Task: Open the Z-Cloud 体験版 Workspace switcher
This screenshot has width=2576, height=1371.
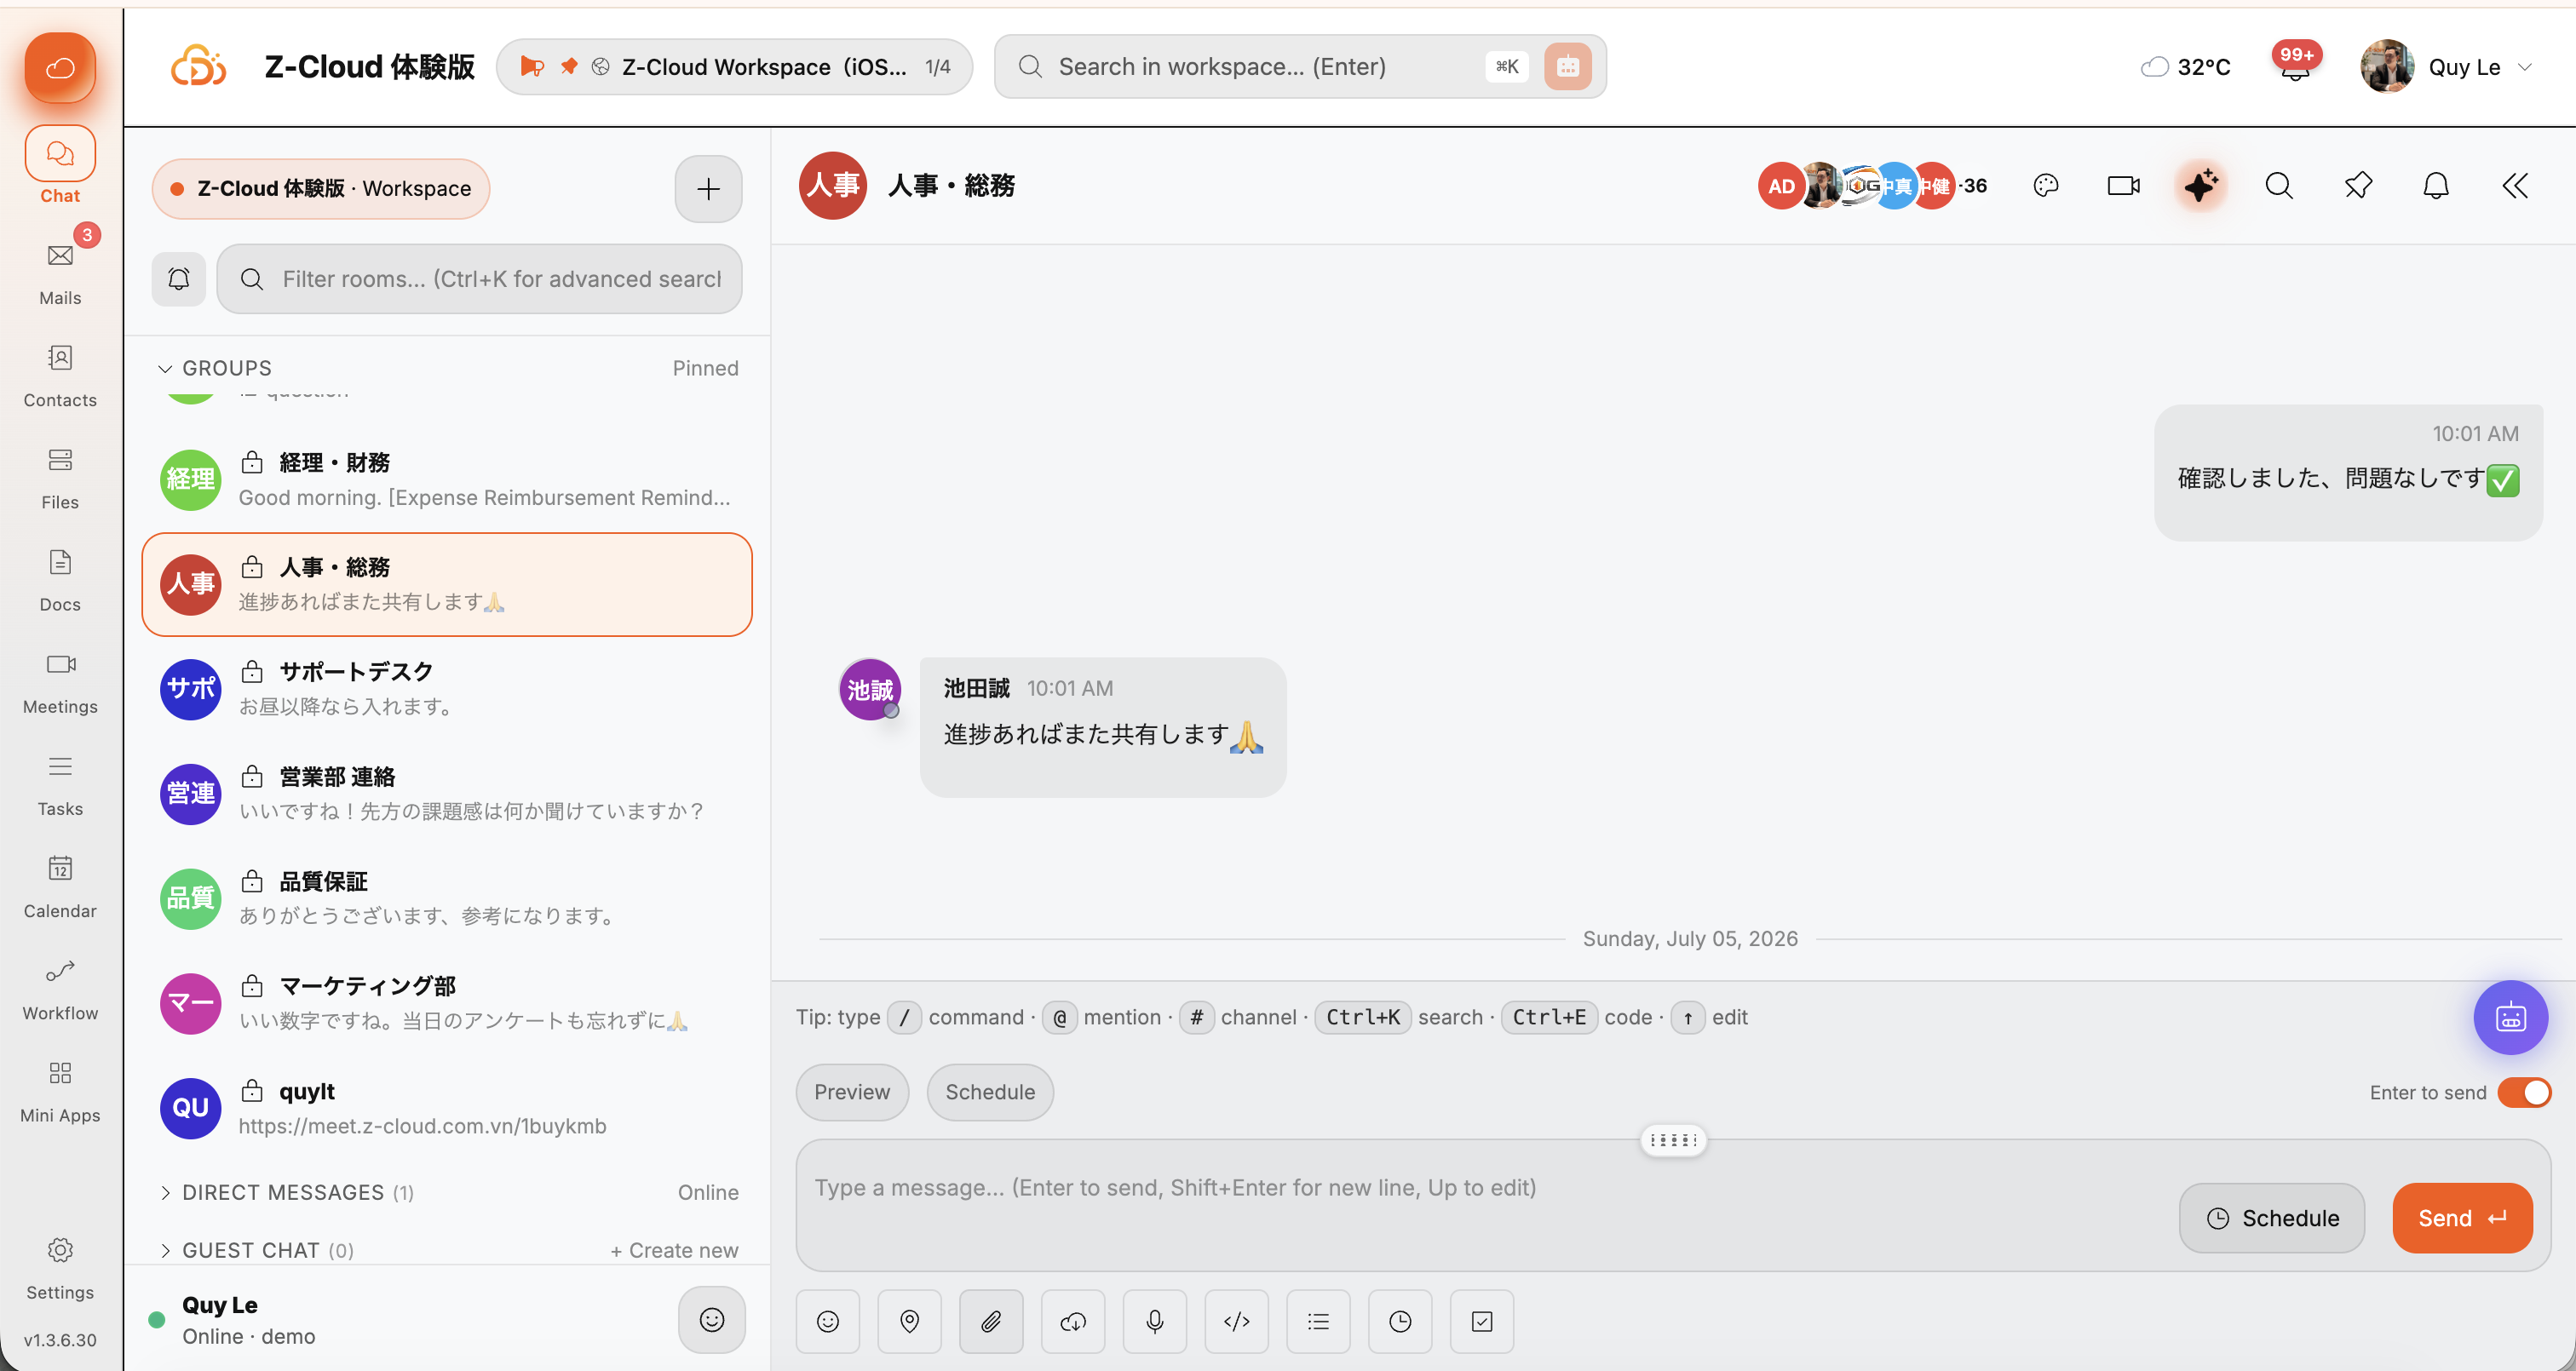Action: coord(321,189)
